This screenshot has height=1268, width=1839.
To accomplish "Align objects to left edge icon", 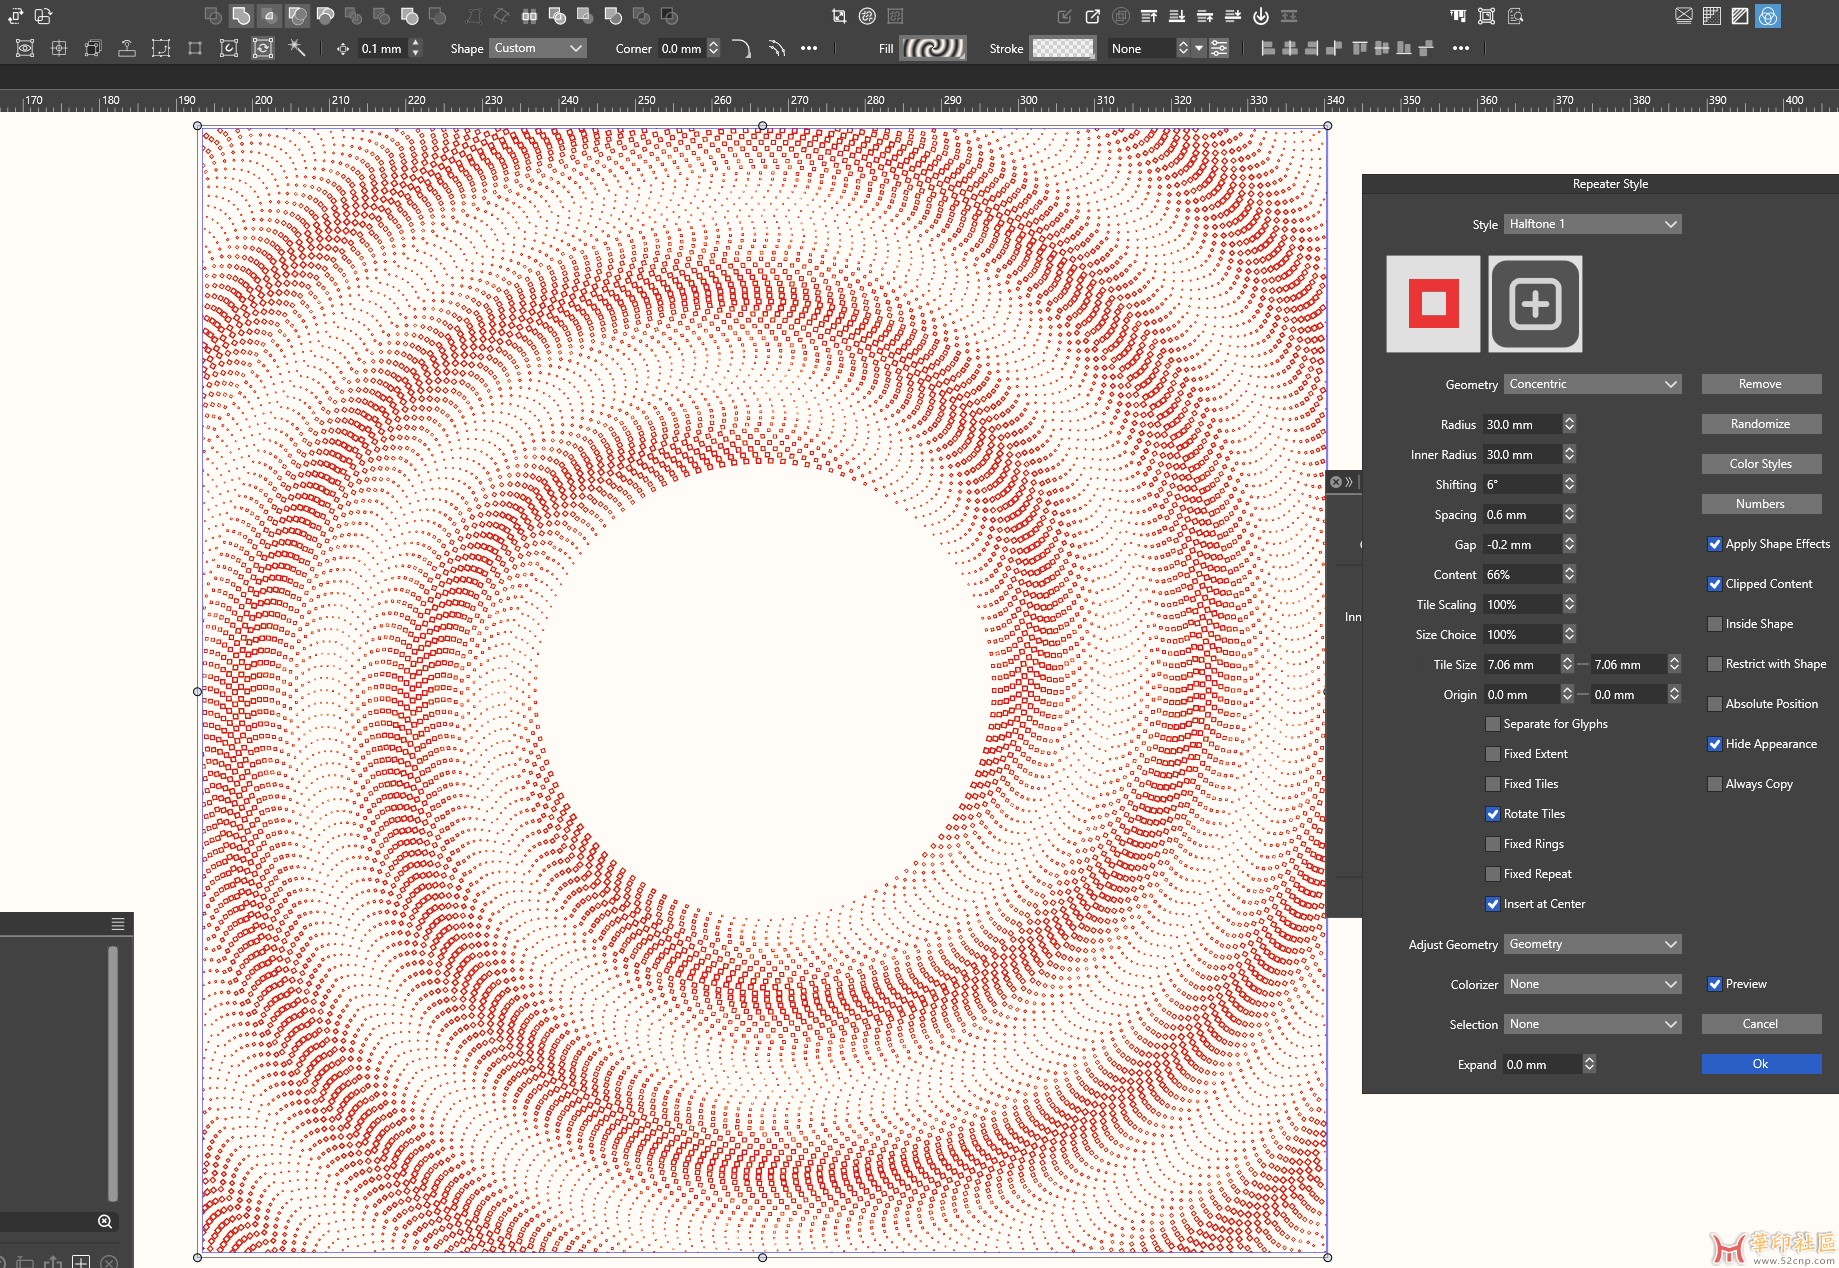I will pos(1268,48).
